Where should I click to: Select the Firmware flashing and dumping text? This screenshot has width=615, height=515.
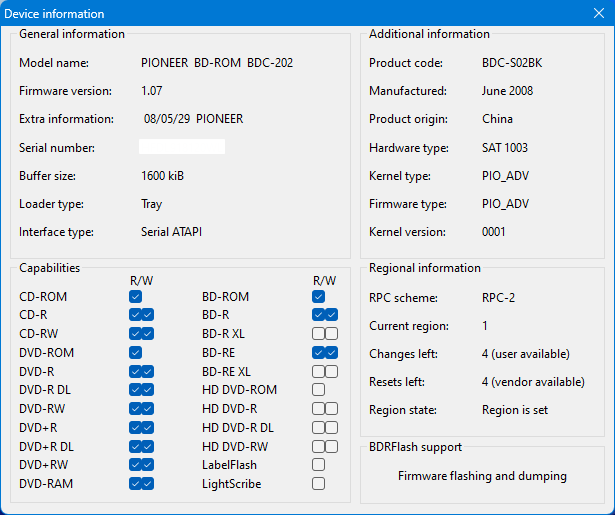[x=482, y=476]
